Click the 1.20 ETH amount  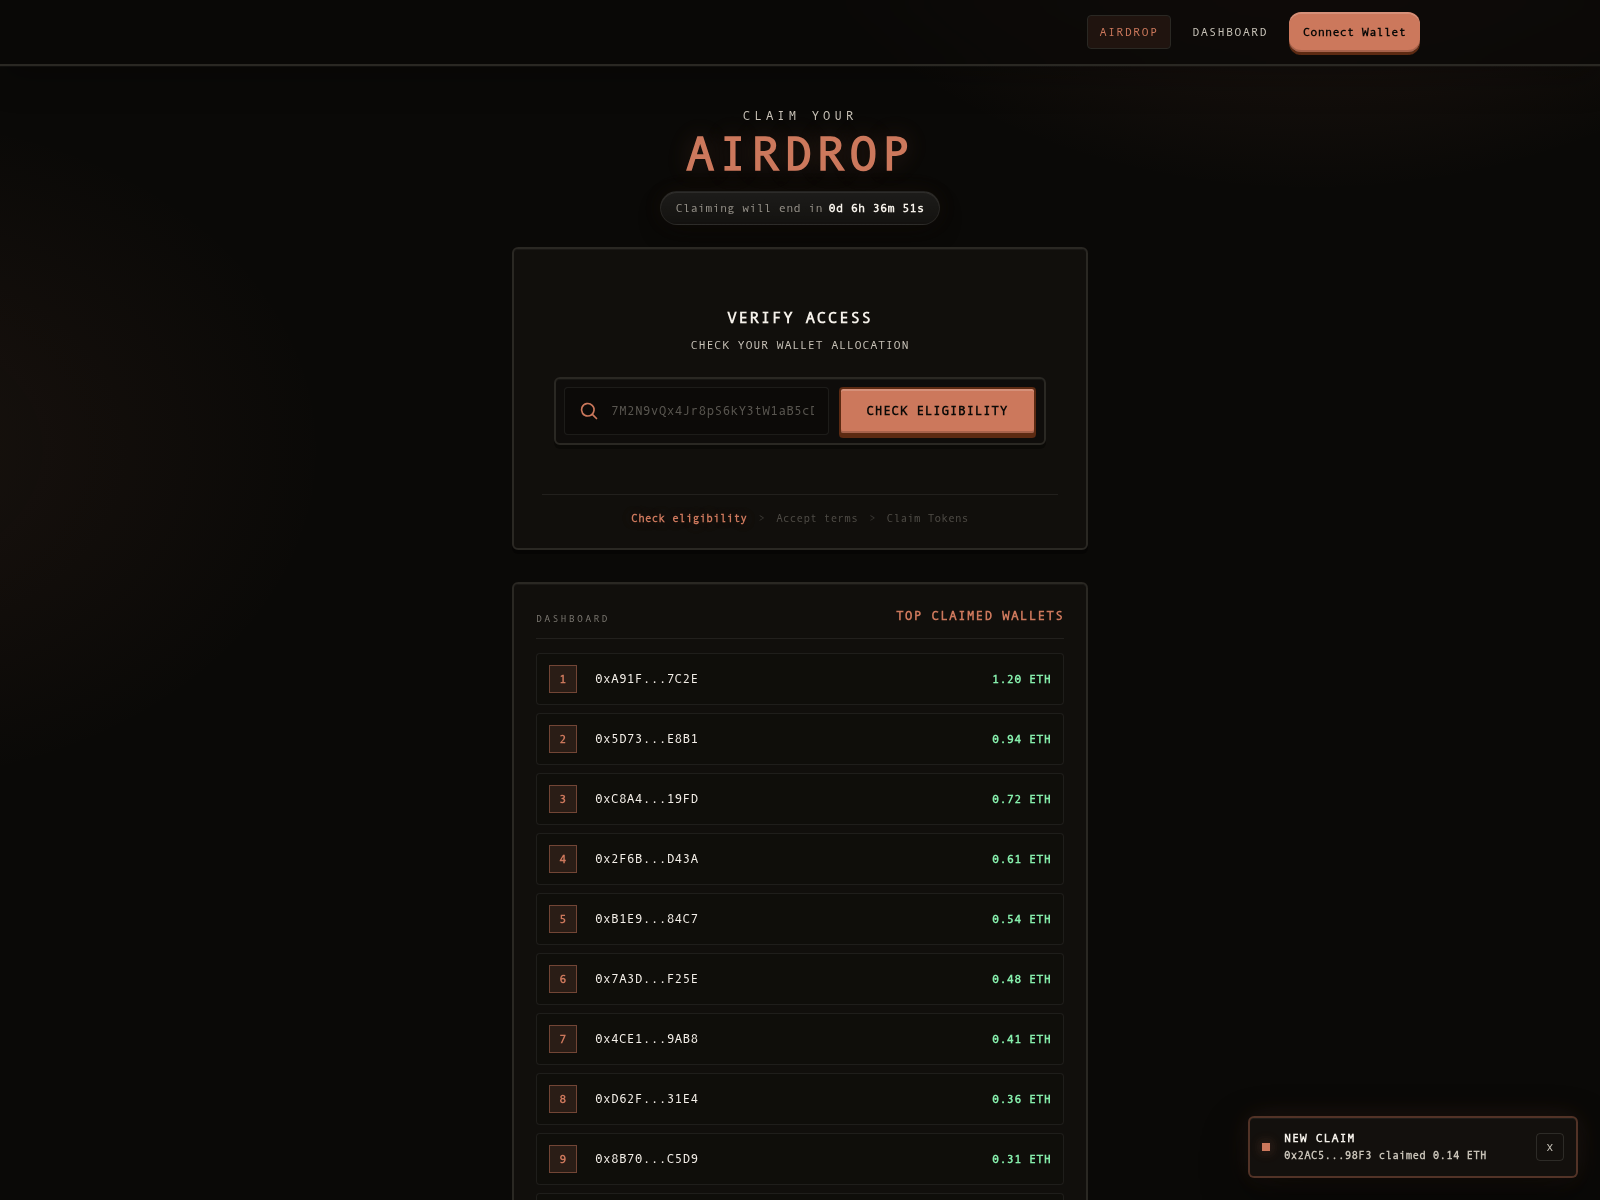point(1021,679)
